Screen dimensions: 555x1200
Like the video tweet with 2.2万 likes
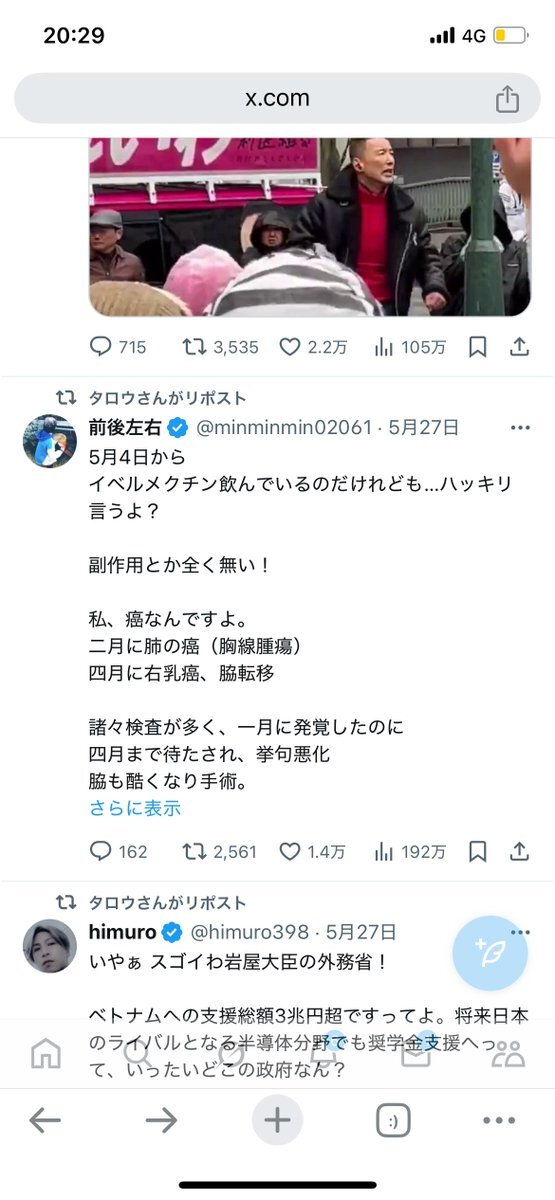[290, 347]
